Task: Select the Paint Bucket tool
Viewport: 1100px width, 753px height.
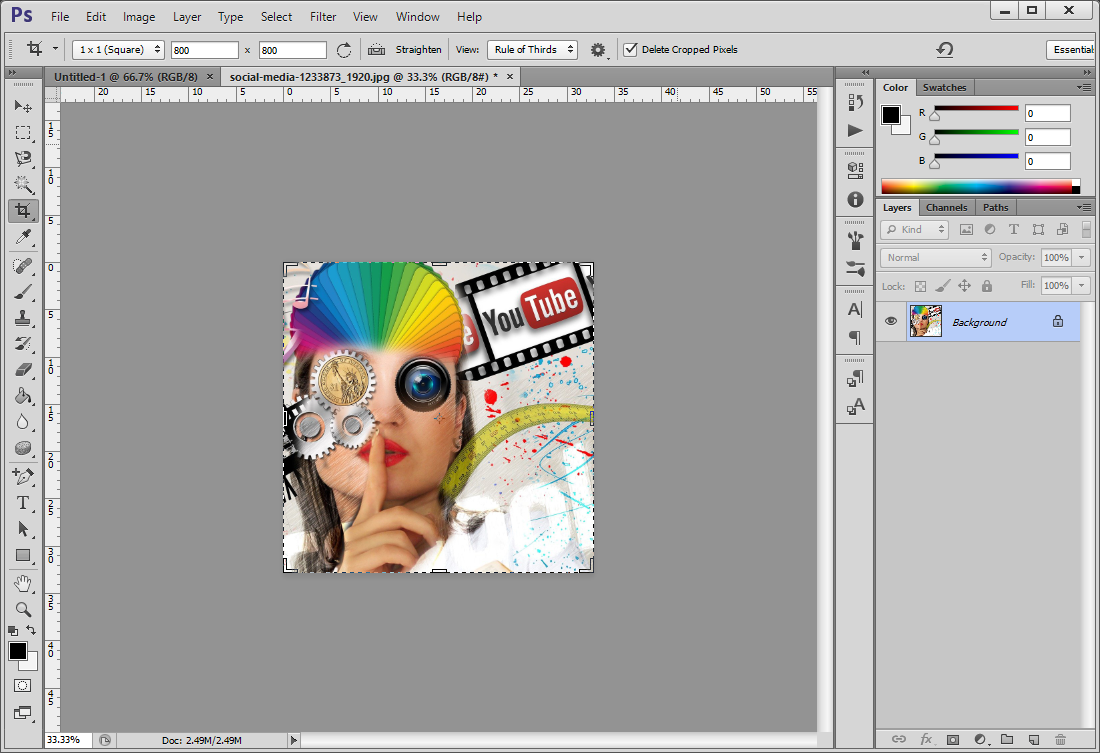Action: [x=23, y=395]
